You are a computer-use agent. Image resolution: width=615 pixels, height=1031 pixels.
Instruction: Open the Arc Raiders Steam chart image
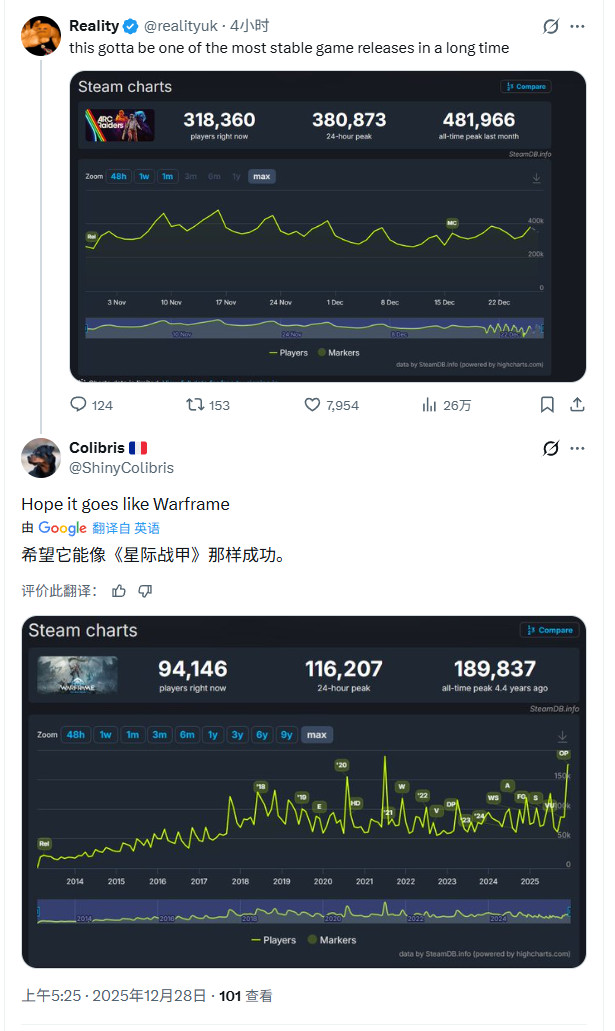click(x=327, y=225)
